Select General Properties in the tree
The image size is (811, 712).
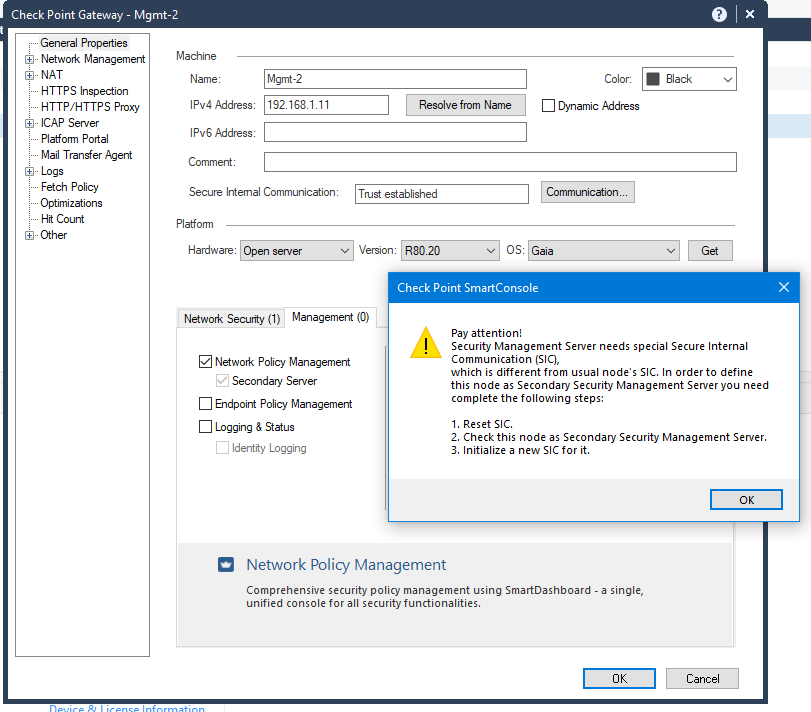(84, 43)
